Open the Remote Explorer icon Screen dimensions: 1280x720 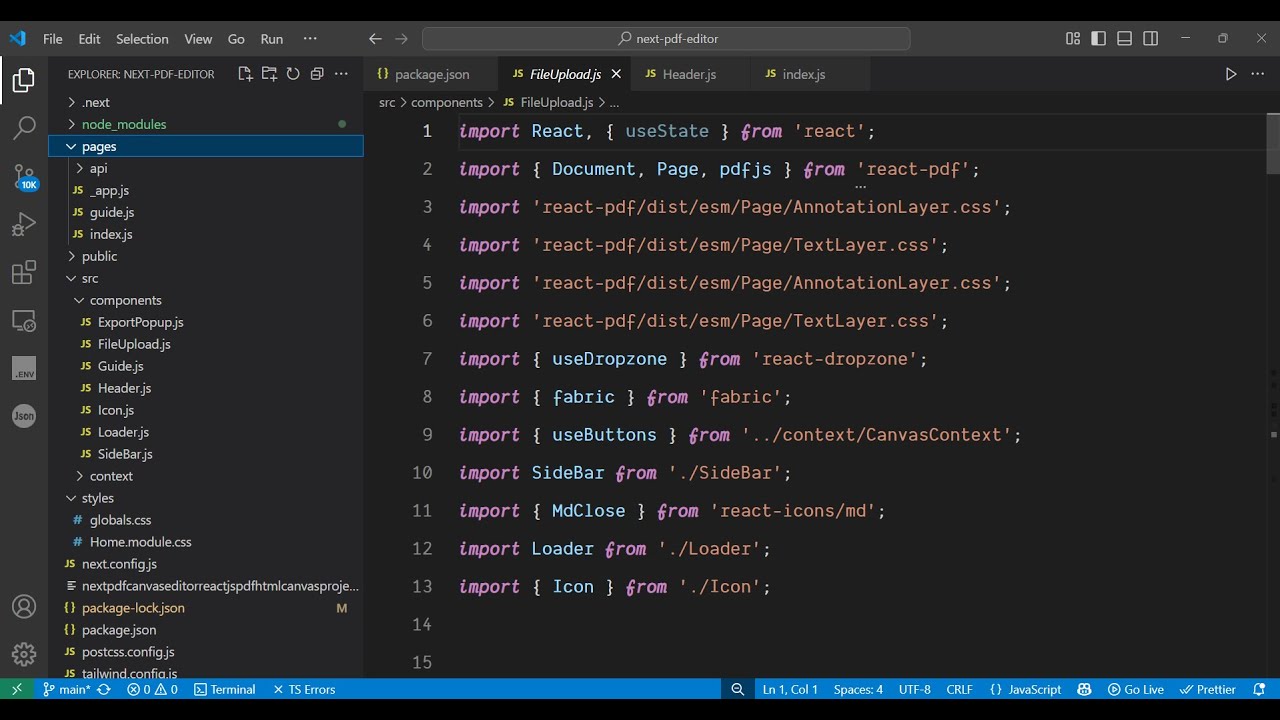[x=24, y=321]
